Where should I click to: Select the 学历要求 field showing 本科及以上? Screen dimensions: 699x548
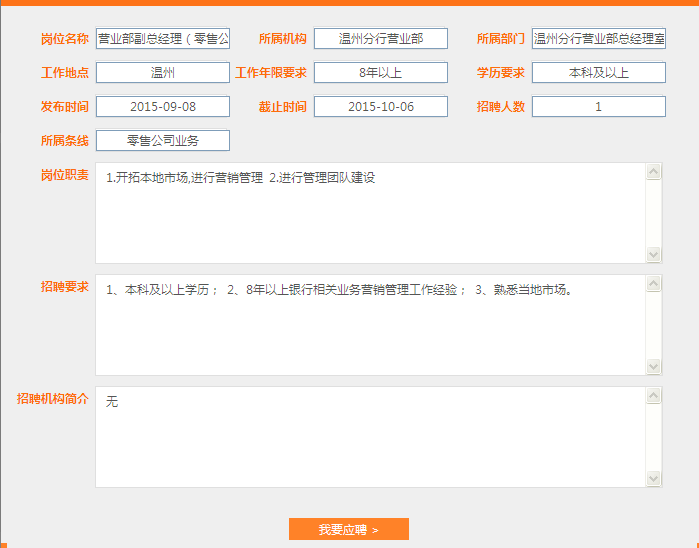598,73
